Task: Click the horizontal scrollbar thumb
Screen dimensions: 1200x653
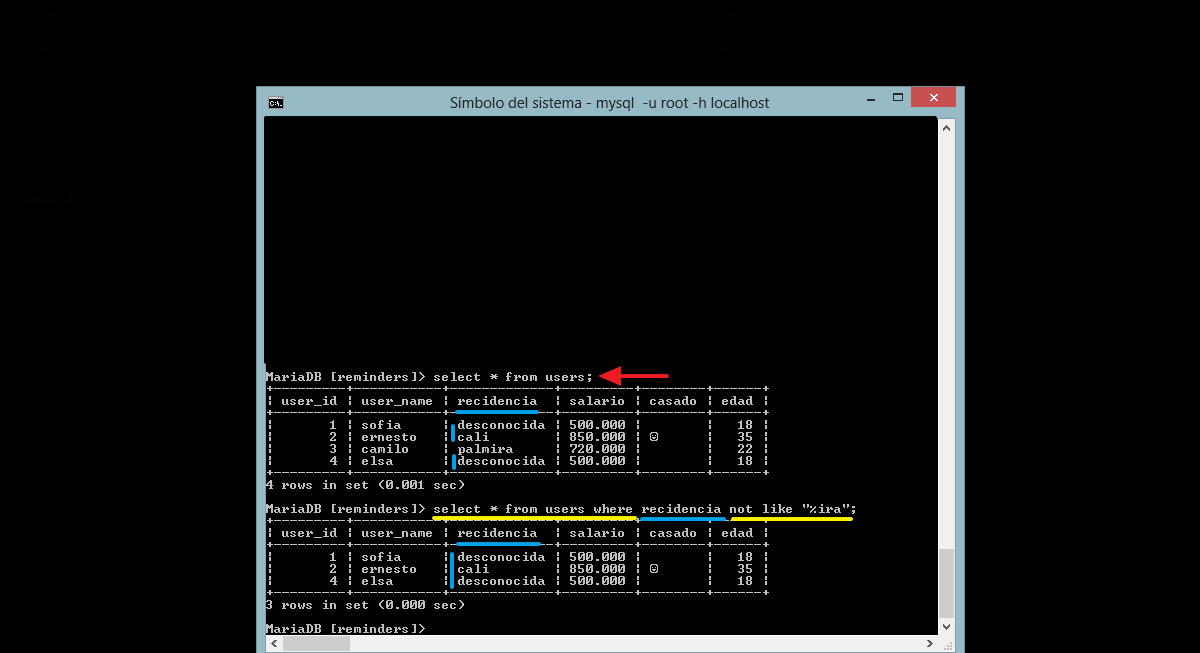Action: 316,645
